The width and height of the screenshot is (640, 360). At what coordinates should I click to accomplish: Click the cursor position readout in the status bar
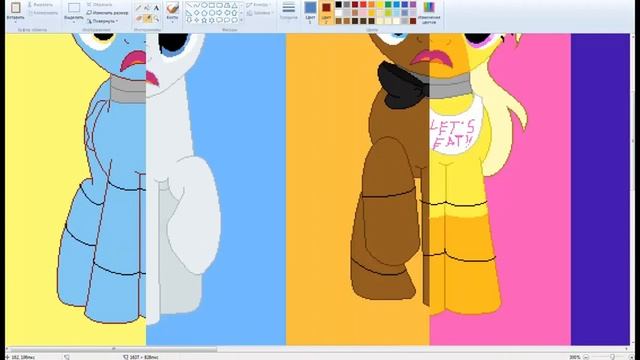[x=22, y=357]
